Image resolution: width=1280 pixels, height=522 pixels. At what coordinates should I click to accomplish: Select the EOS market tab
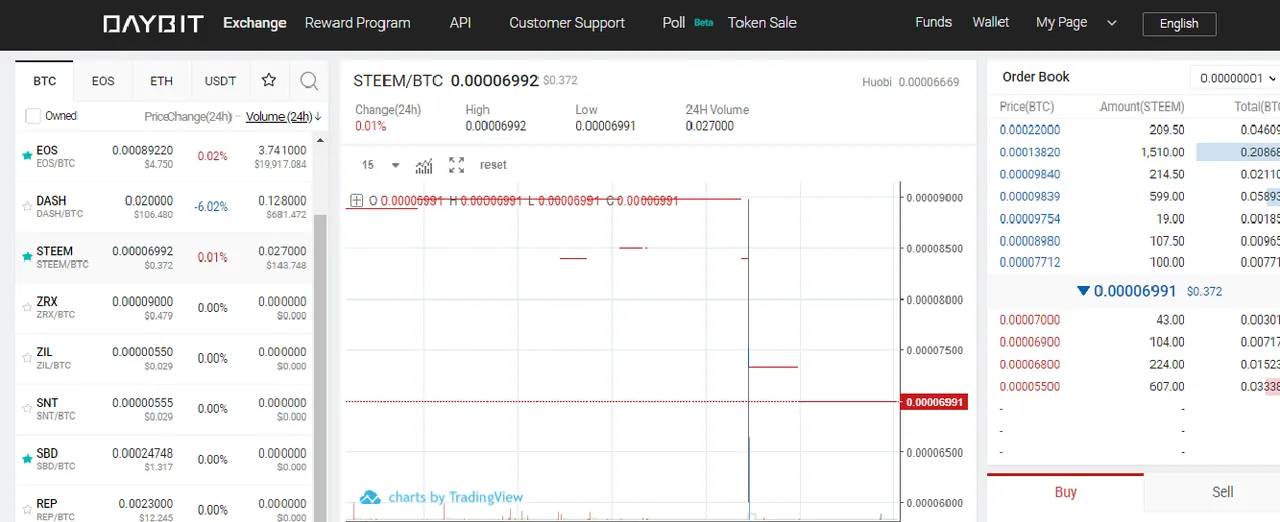click(103, 81)
